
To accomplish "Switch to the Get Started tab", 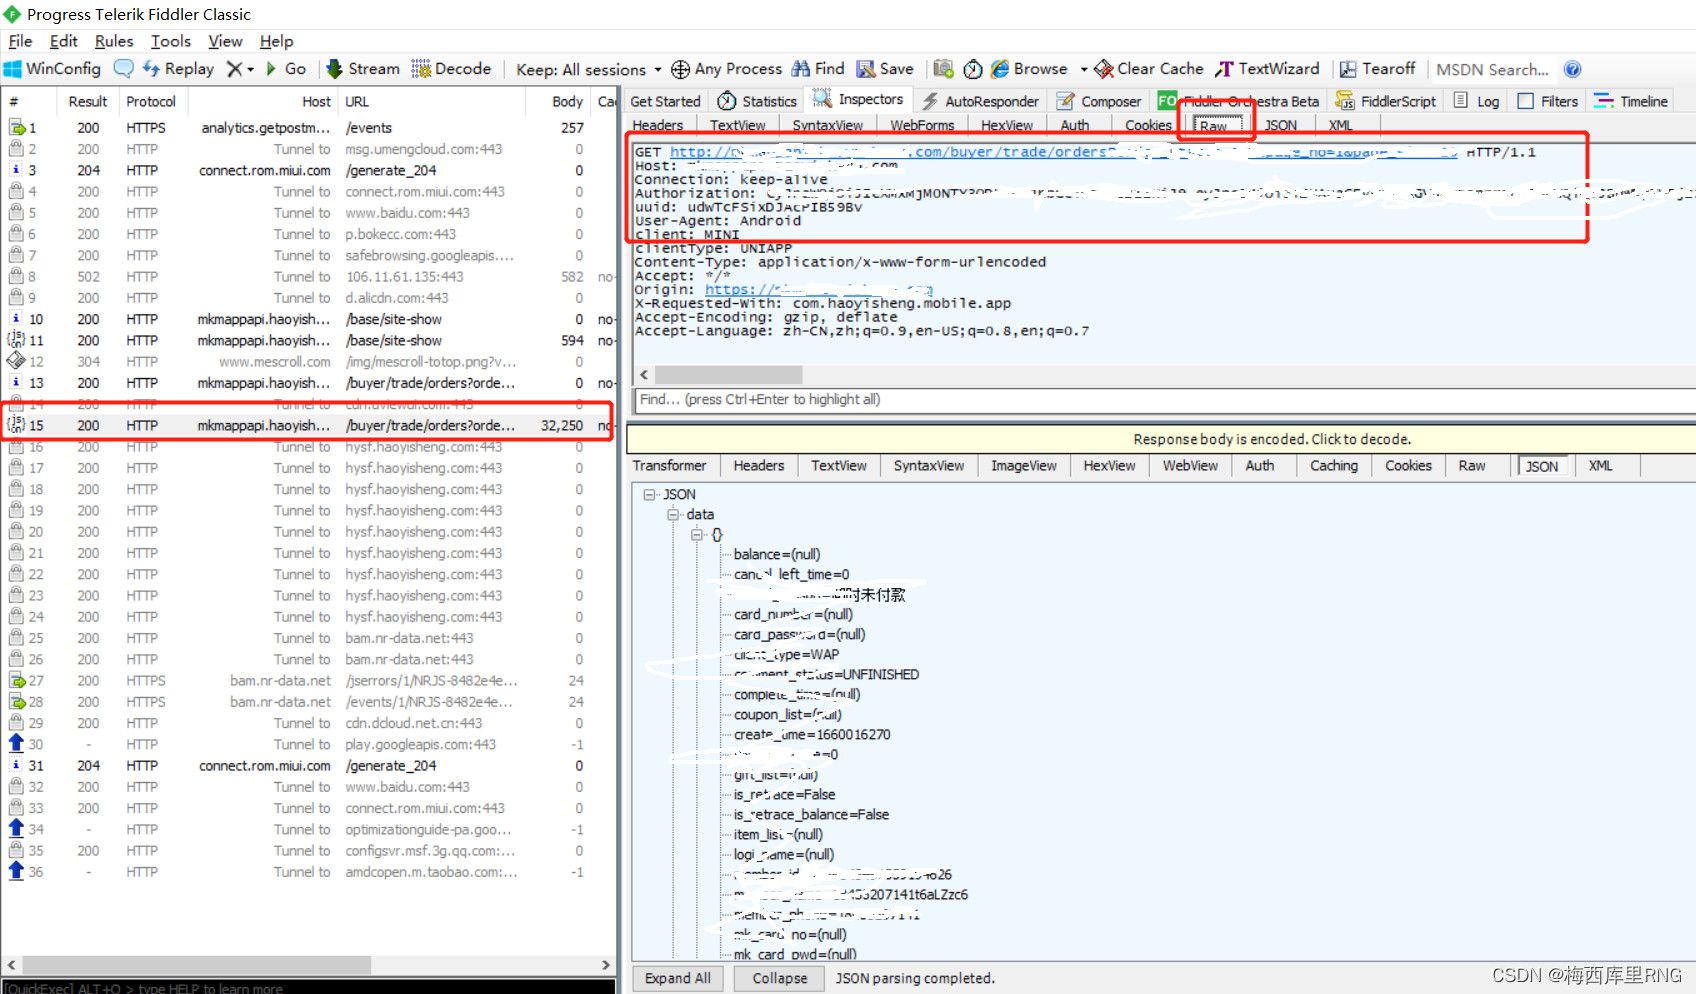I will [x=665, y=101].
